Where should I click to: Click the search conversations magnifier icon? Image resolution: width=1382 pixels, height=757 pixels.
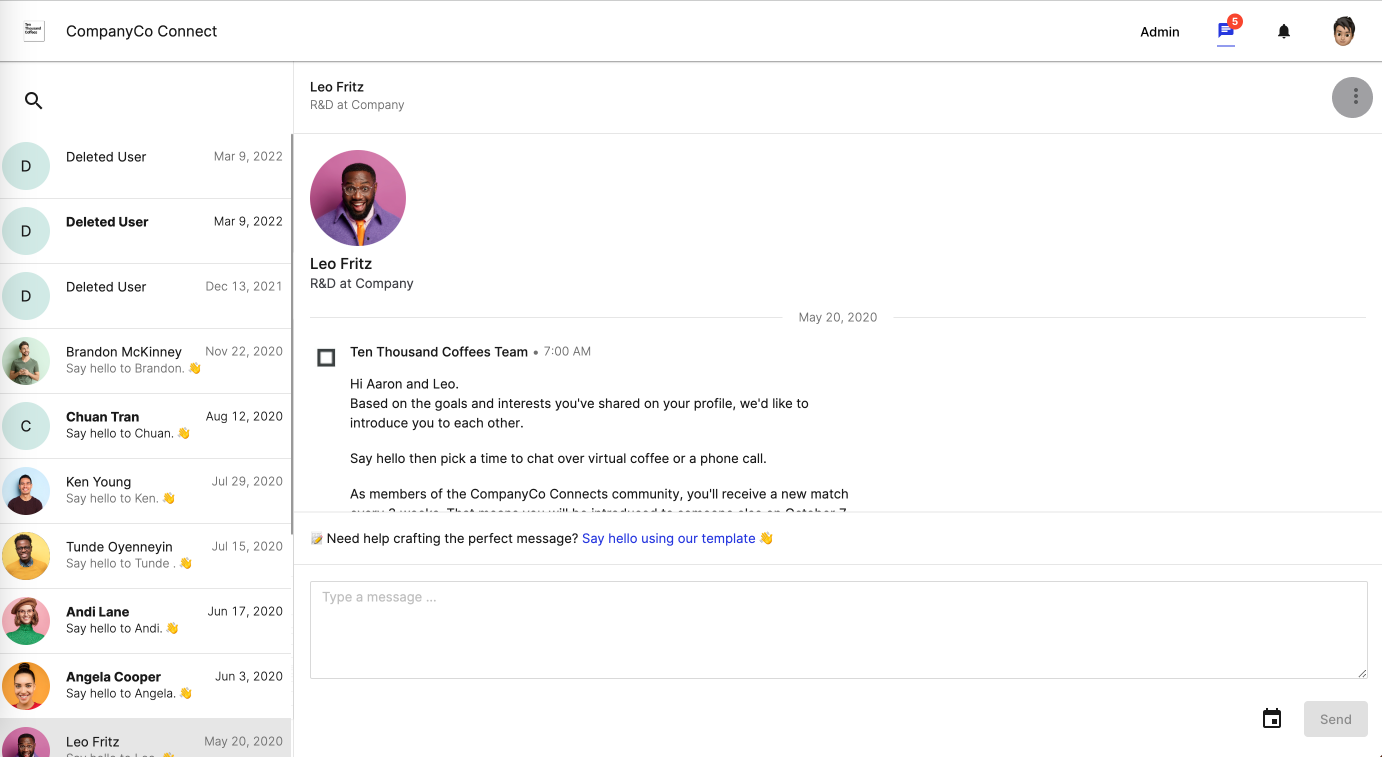33,100
